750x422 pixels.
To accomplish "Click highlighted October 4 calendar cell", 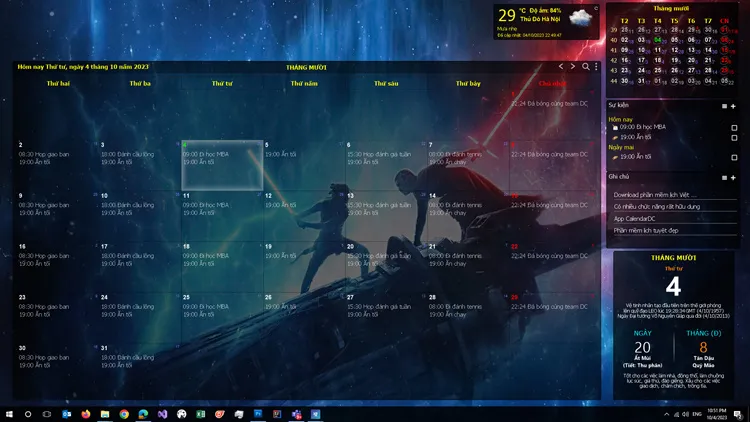I will 222,164.
